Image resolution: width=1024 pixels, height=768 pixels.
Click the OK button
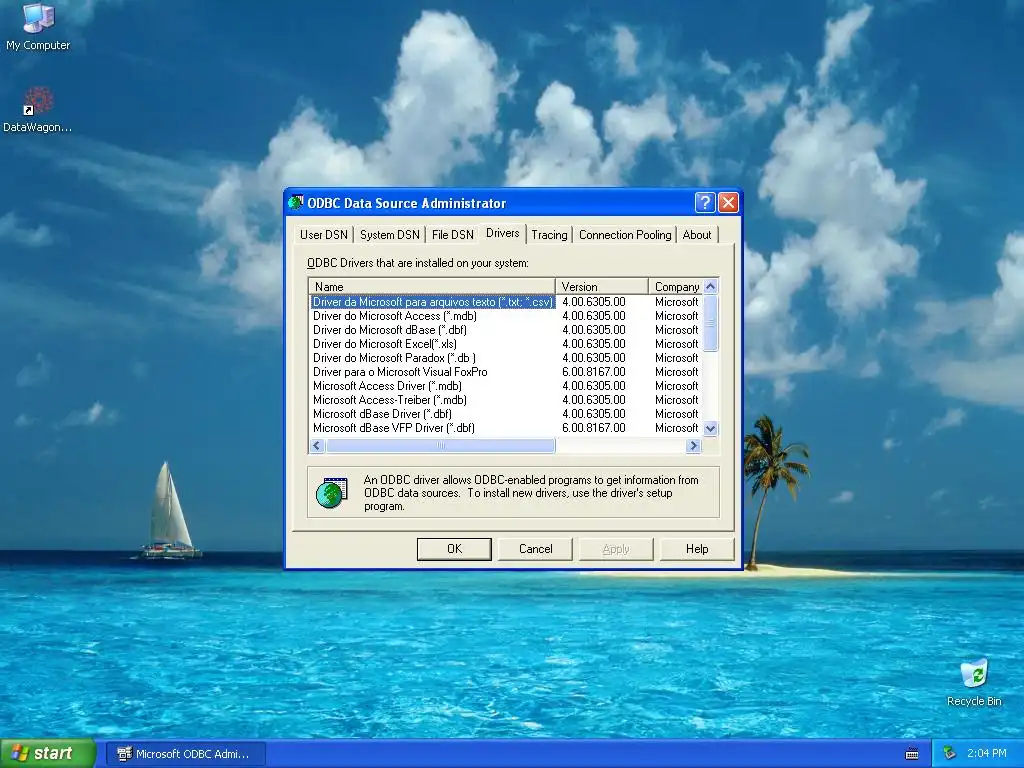pyautogui.click(x=455, y=549)
